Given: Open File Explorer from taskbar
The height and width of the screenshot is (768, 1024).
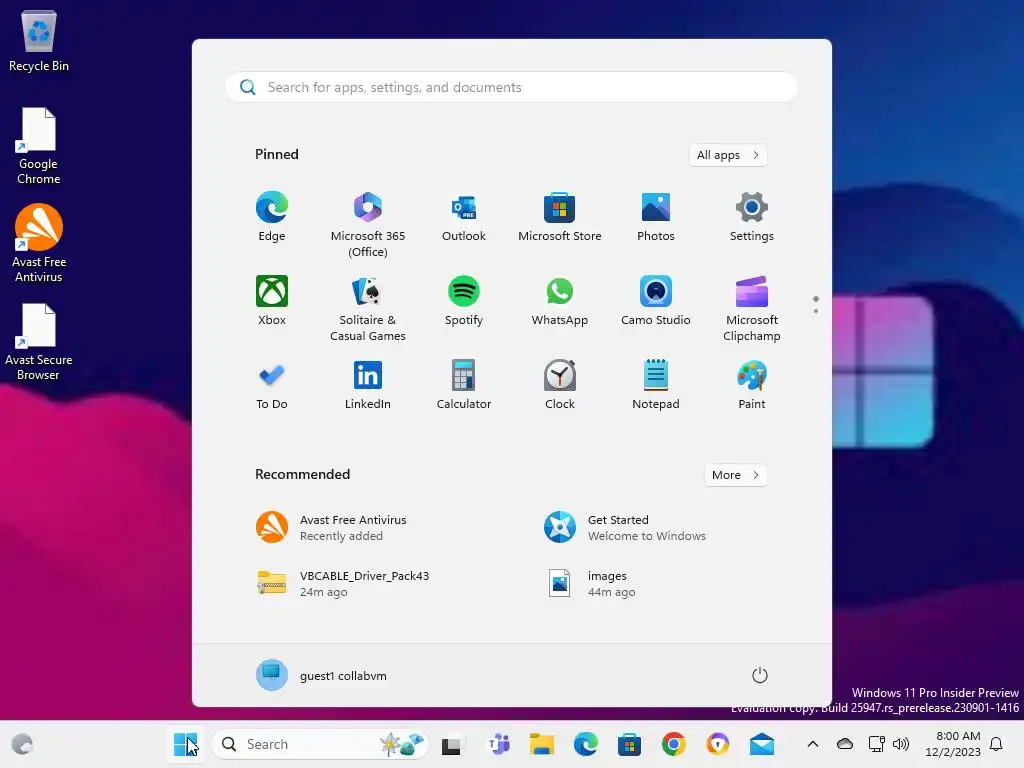Looking at the screenshot, I should [541, 744].
